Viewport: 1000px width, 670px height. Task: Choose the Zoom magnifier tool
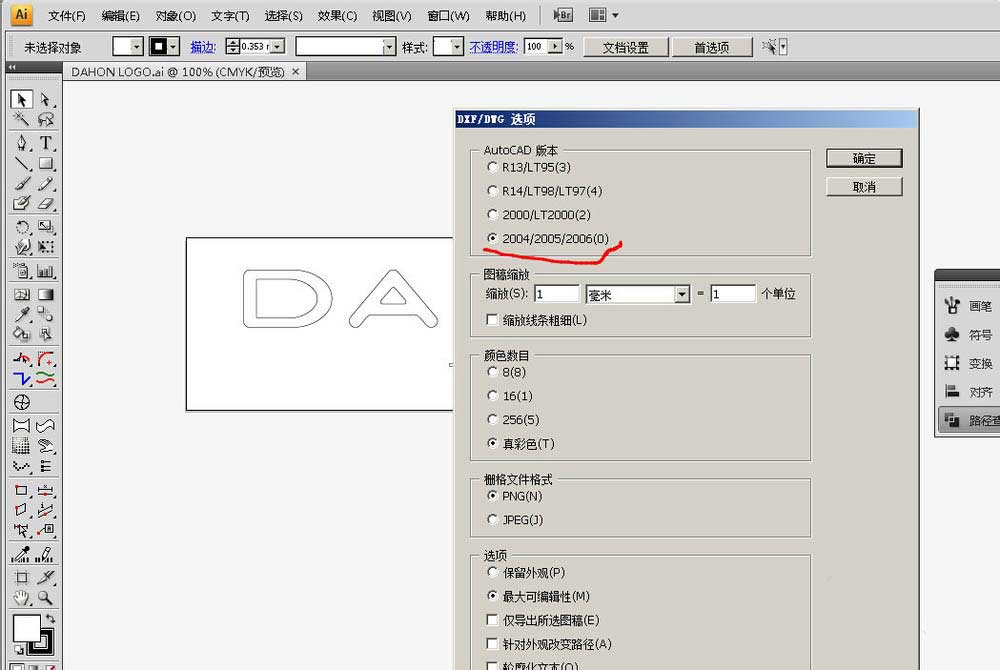(45, 598)
